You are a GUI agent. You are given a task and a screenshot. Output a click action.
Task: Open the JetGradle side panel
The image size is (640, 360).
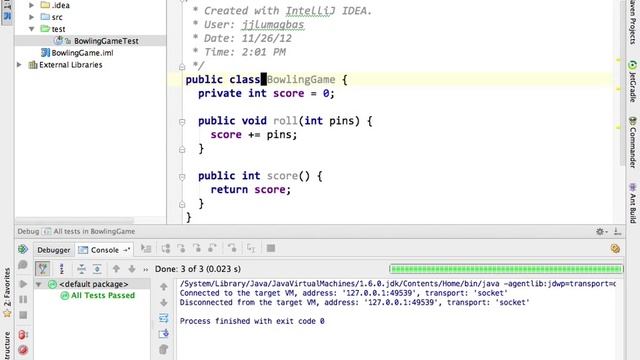pyautogui.click(x=633, y=82)
